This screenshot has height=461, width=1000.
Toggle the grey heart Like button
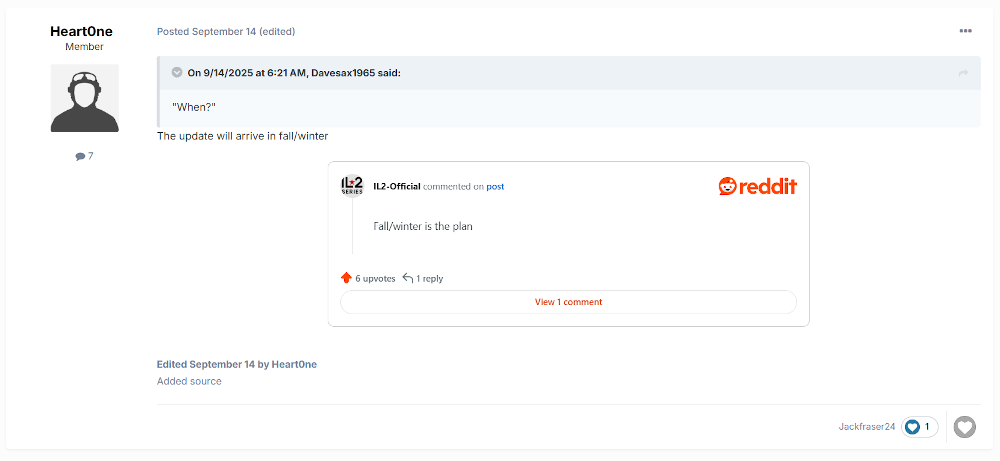[x=964, y=427]
